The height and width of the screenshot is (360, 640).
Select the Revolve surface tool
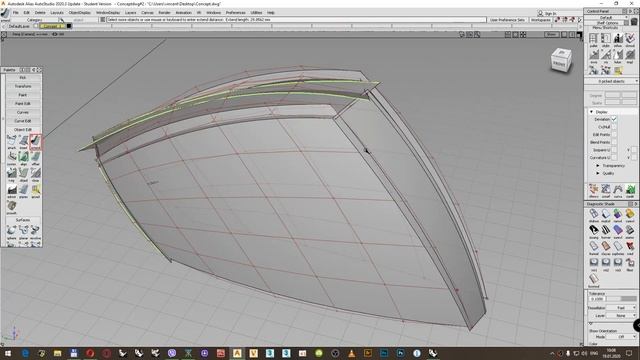click(36, 231)
